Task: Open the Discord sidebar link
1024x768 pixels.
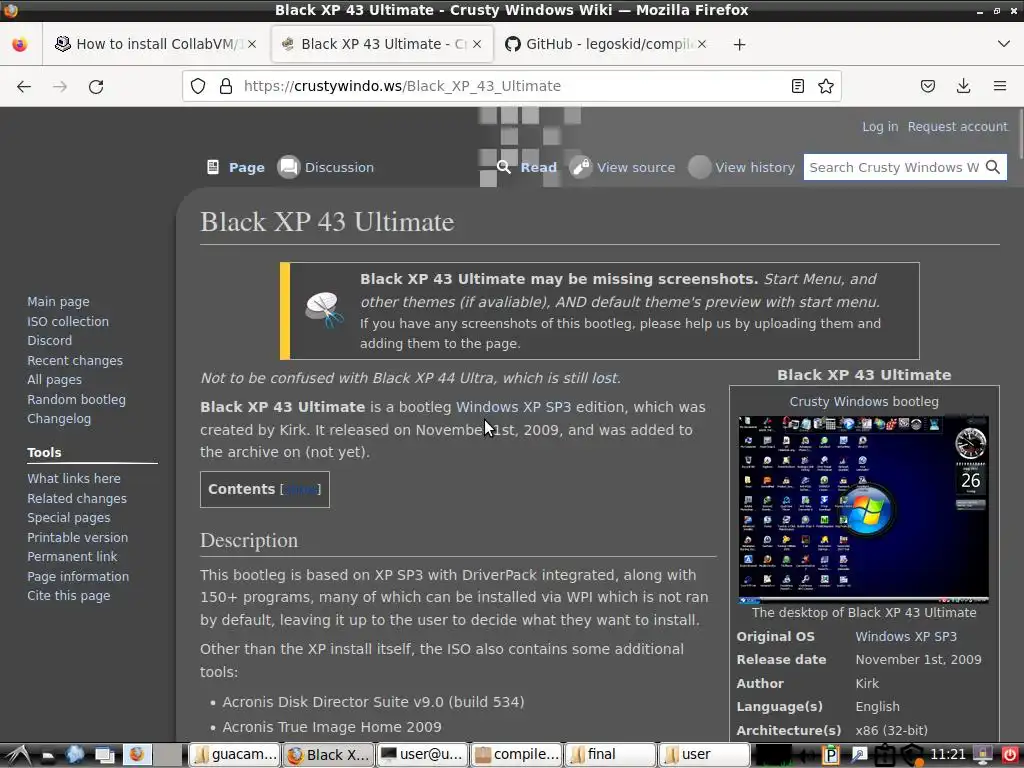Action: 50,340
